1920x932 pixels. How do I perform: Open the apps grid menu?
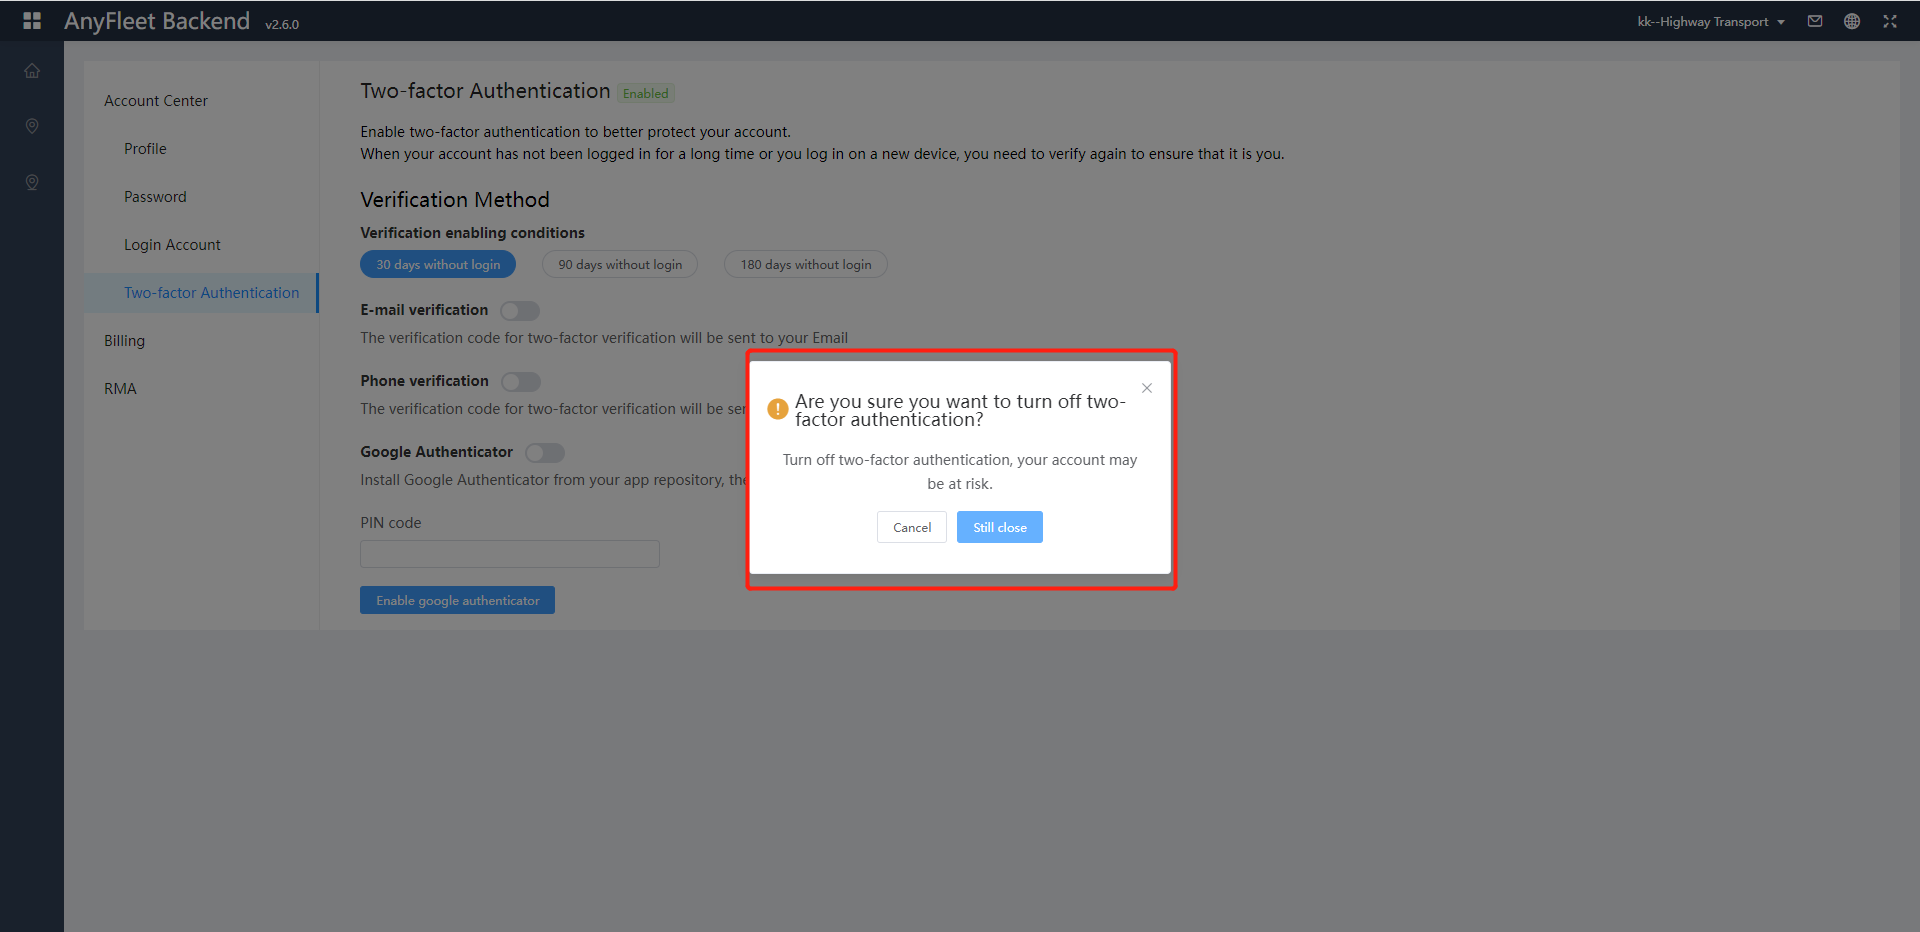pos(31,21)
